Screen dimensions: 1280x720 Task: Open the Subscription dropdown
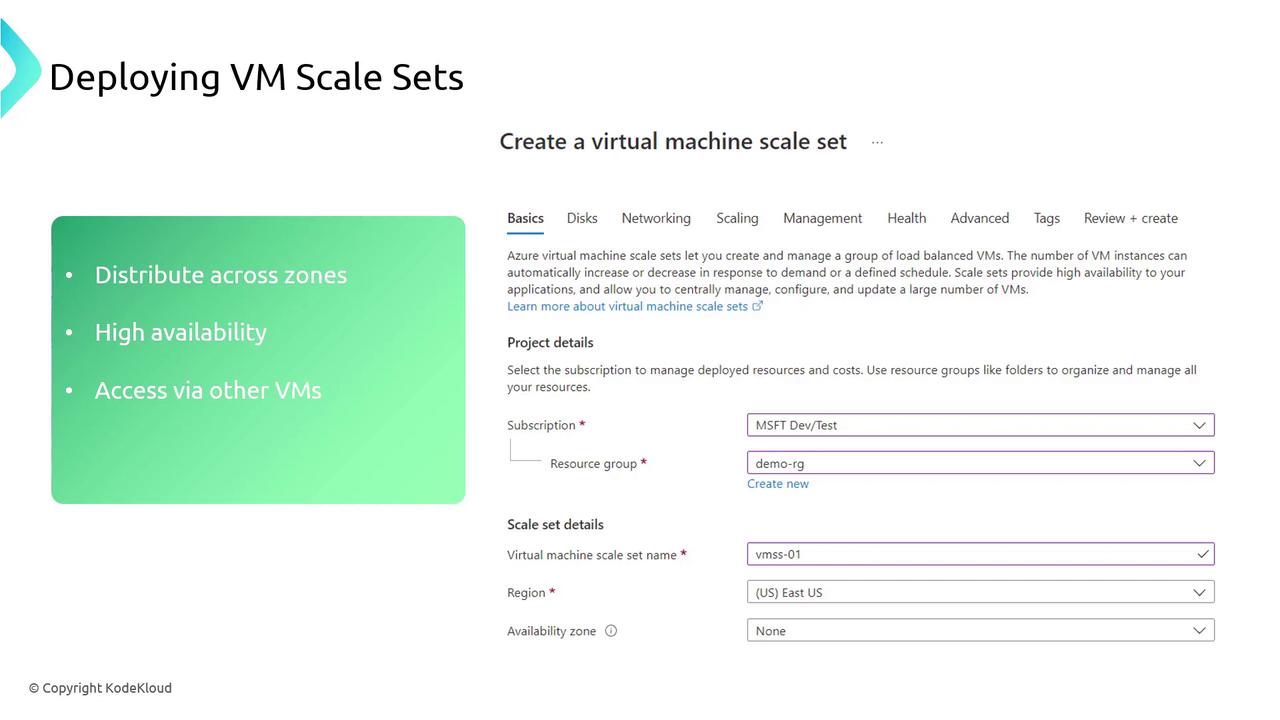point(980,425)
